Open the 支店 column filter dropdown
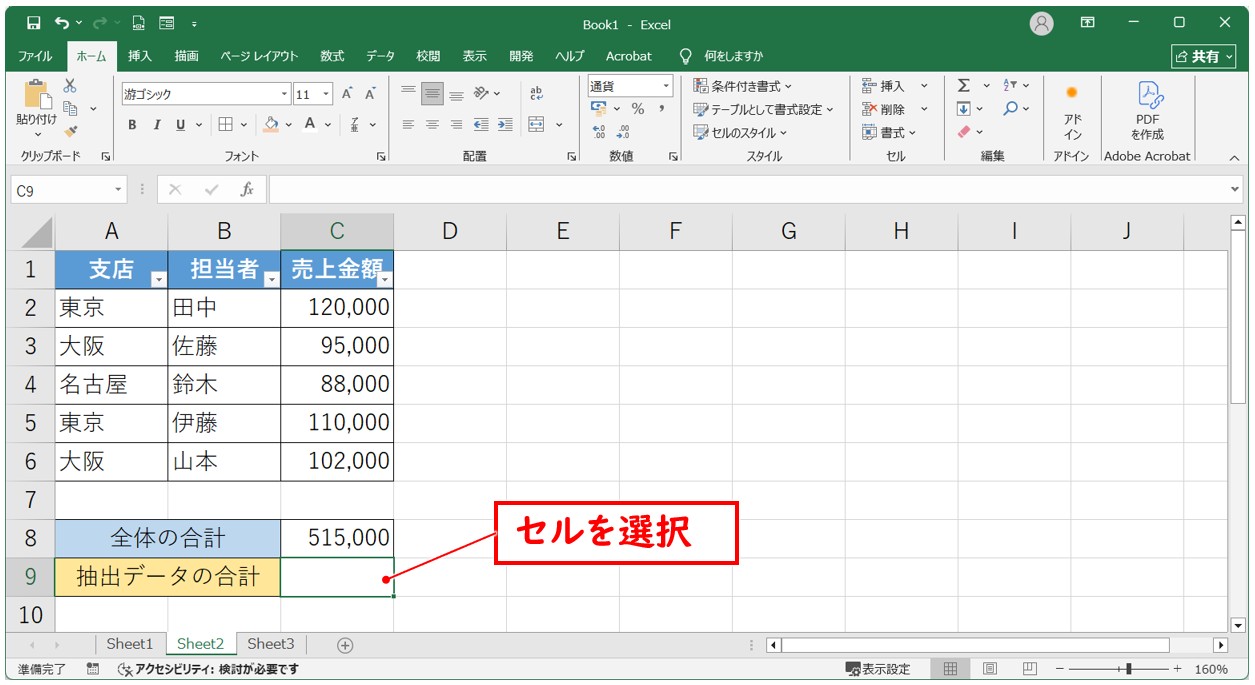The image size is (1255, 685). 158,280
